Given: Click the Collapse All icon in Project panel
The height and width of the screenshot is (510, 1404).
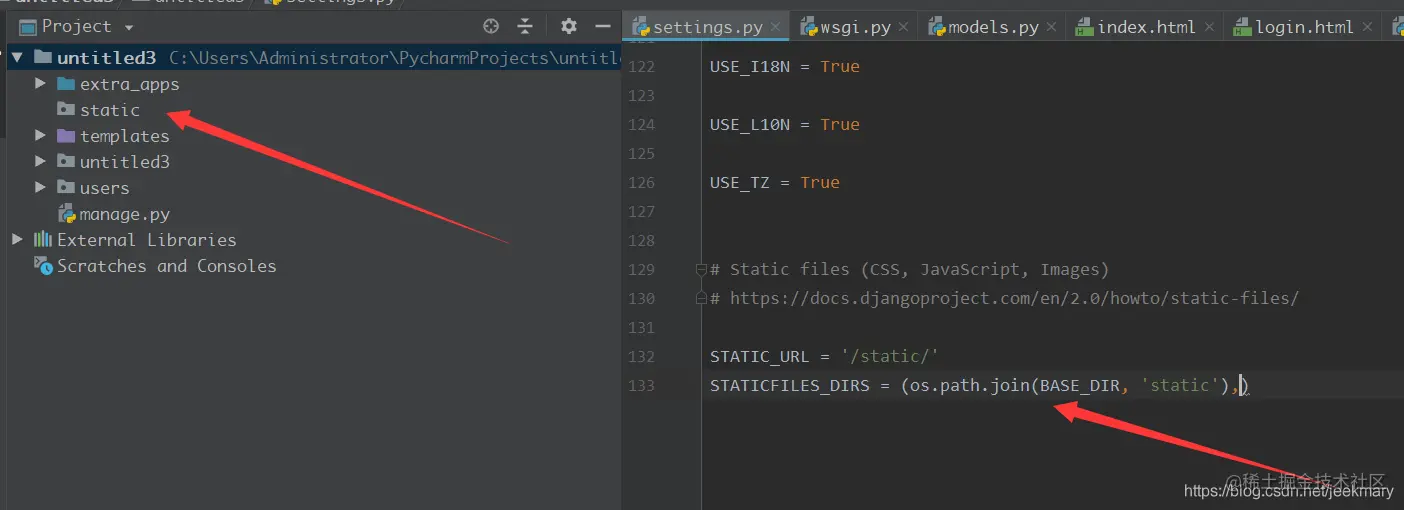Looking at the screenshot, I should tap(526, 27).
